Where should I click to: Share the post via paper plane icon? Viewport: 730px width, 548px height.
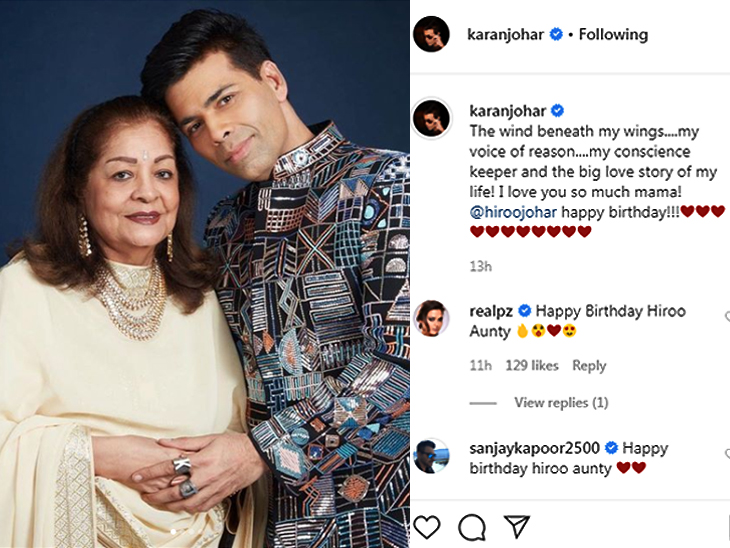tap(516, 527)
